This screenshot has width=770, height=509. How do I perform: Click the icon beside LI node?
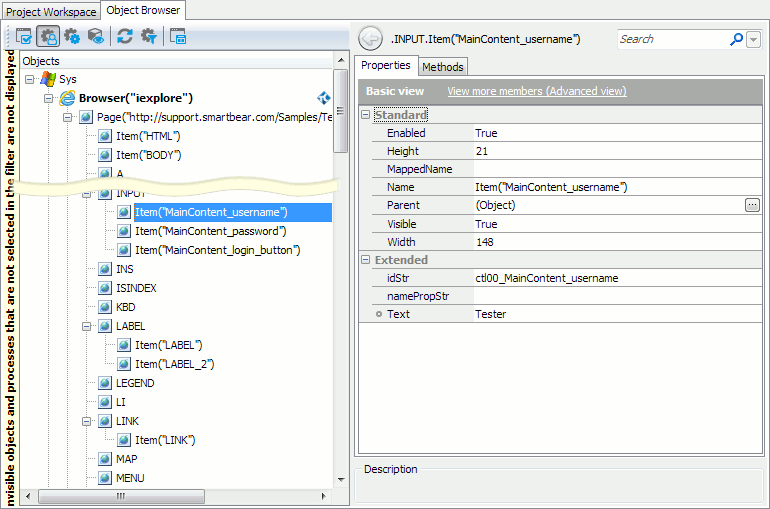(105, 402)
